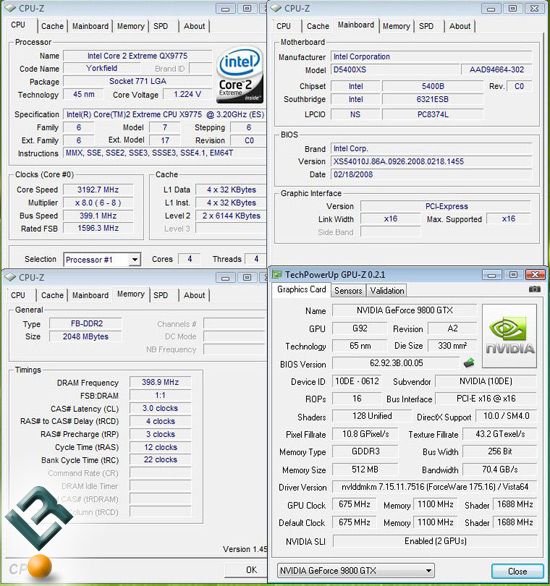Minimize the GPU-Z window

pos(492,275)
